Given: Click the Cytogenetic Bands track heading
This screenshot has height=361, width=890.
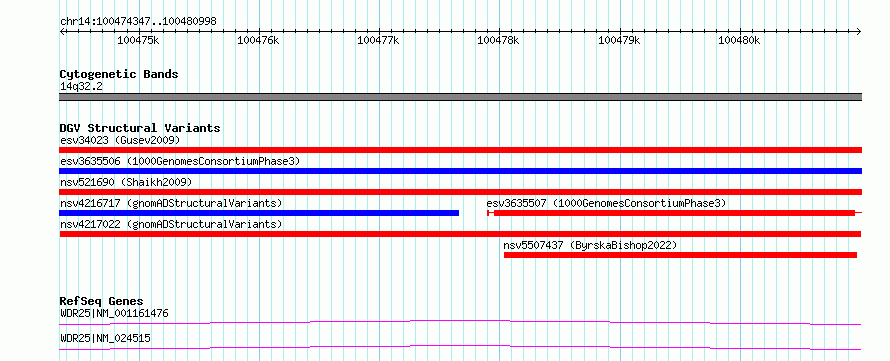Looking at the screenshot, I should 119,74.
